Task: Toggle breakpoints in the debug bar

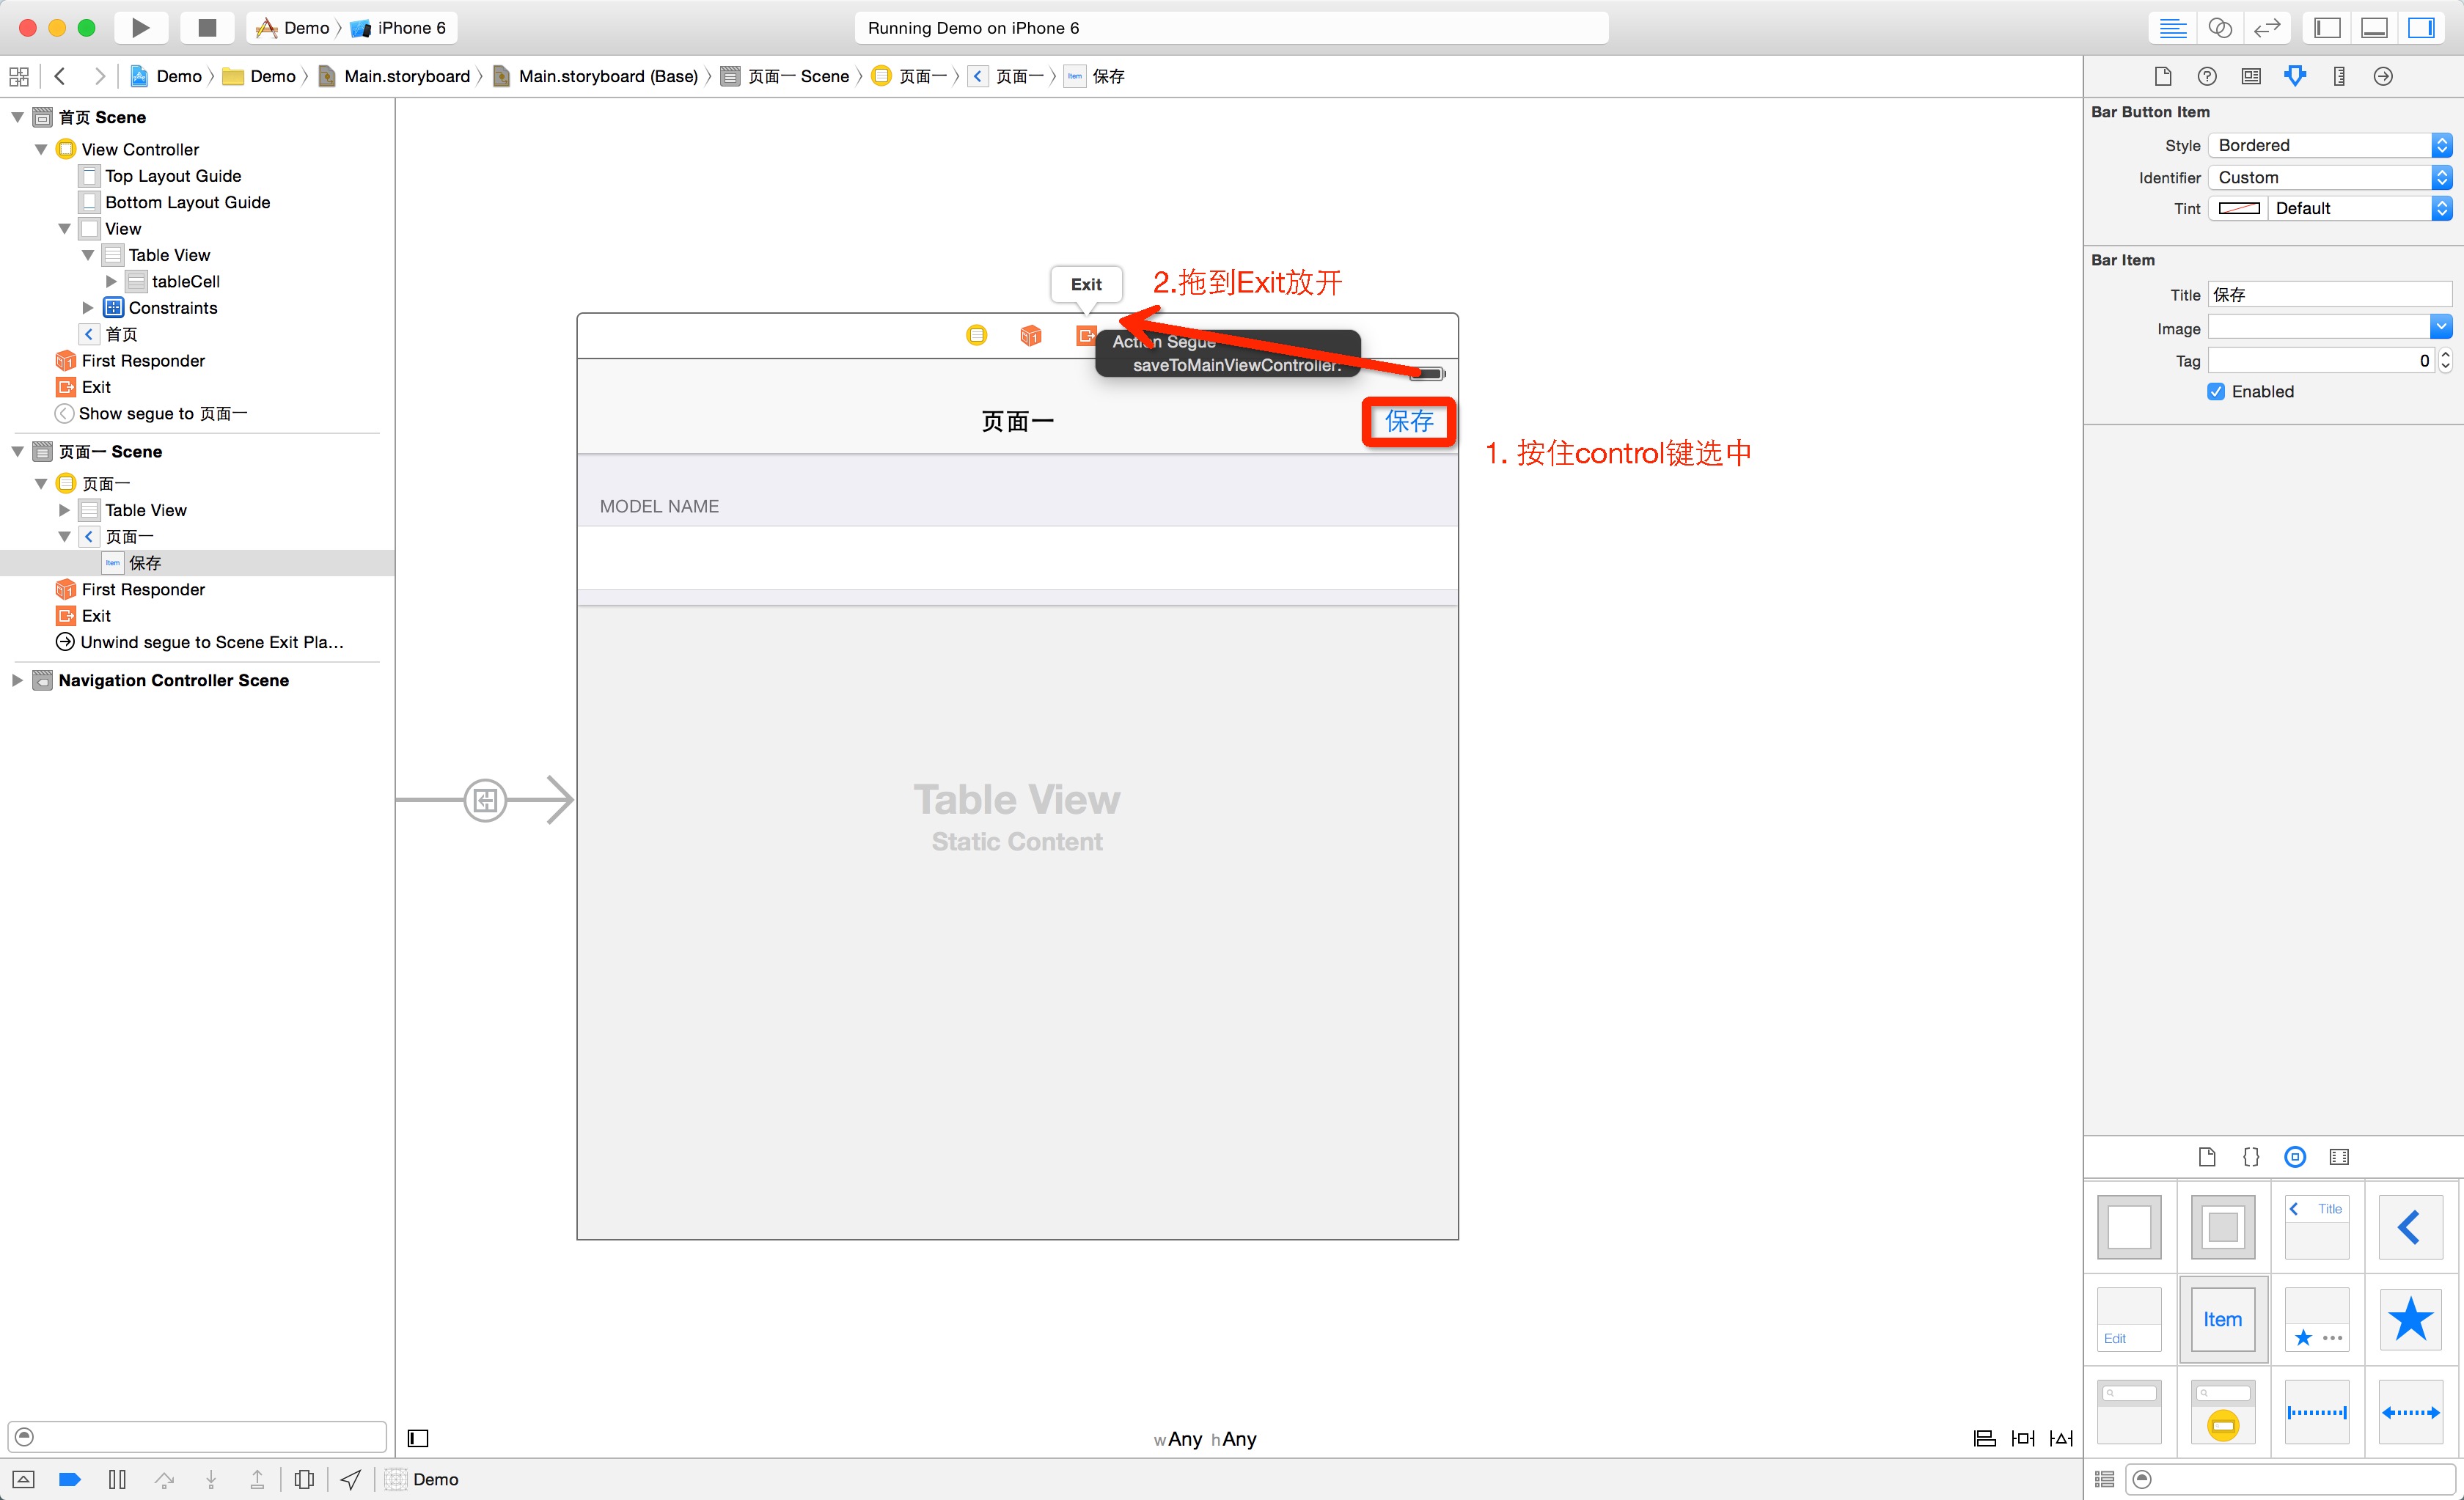Action: 69,1479
